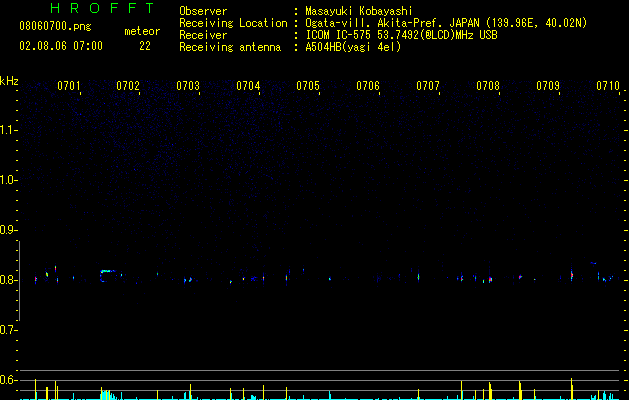This screenshot has width=629, height=400.
Task: Click time marker 0703
Action: pos(188,85)
